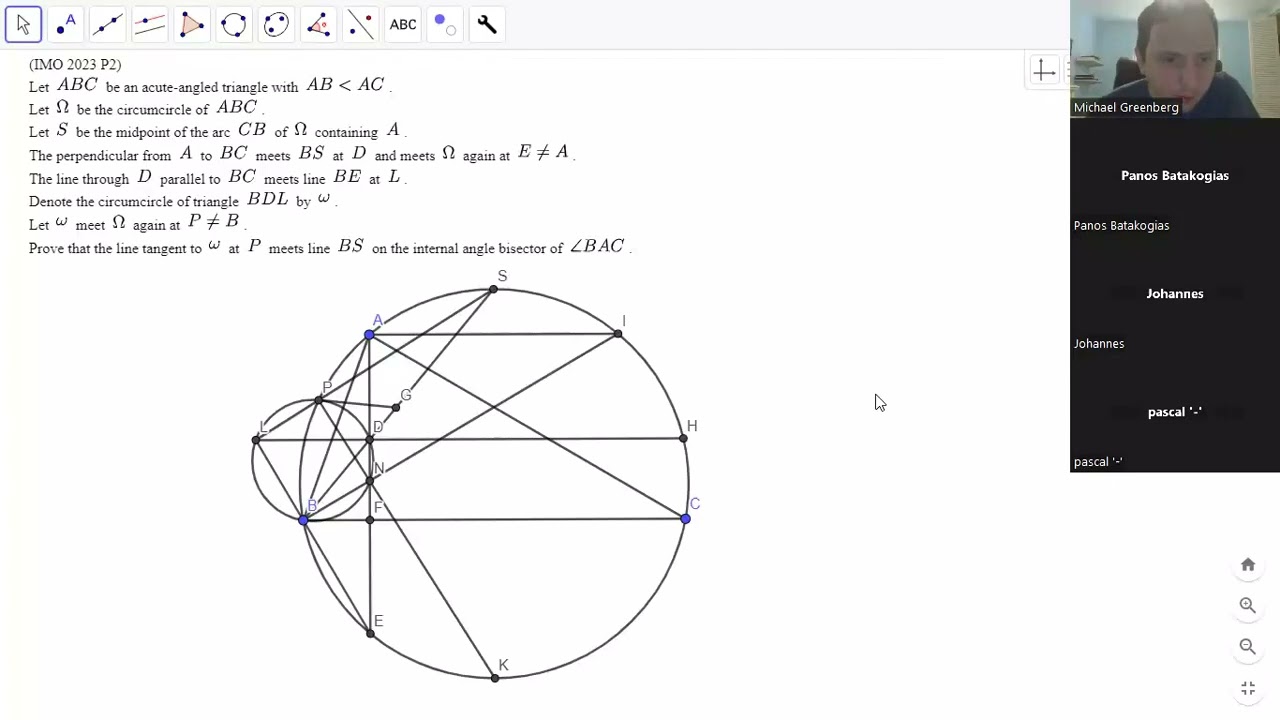
Task: Zoom out with the magnifier minus icon
Action: click(1248, 646)
